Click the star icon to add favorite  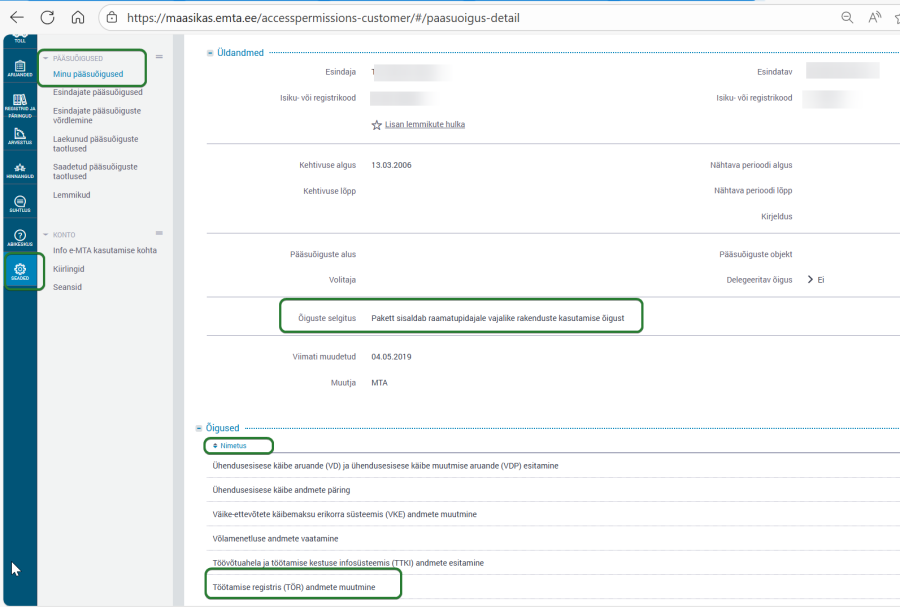pos(376,125)
